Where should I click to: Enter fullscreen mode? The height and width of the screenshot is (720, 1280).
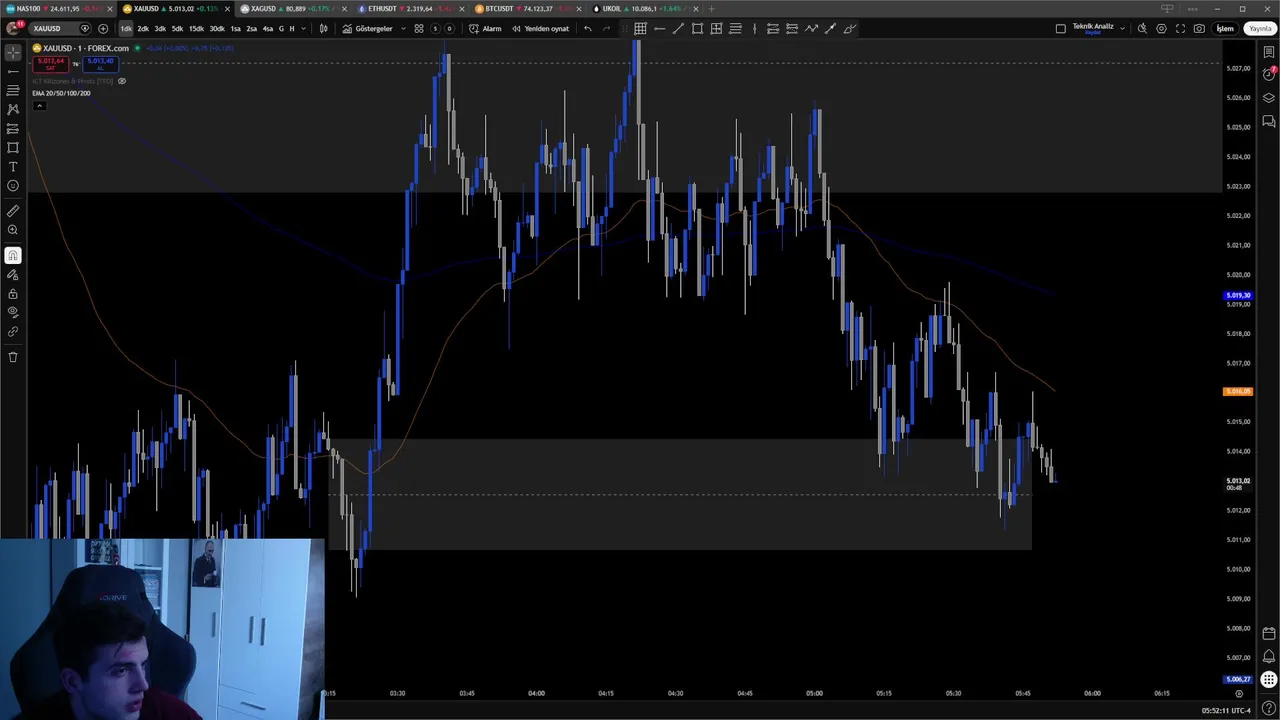click(1180, 29)
